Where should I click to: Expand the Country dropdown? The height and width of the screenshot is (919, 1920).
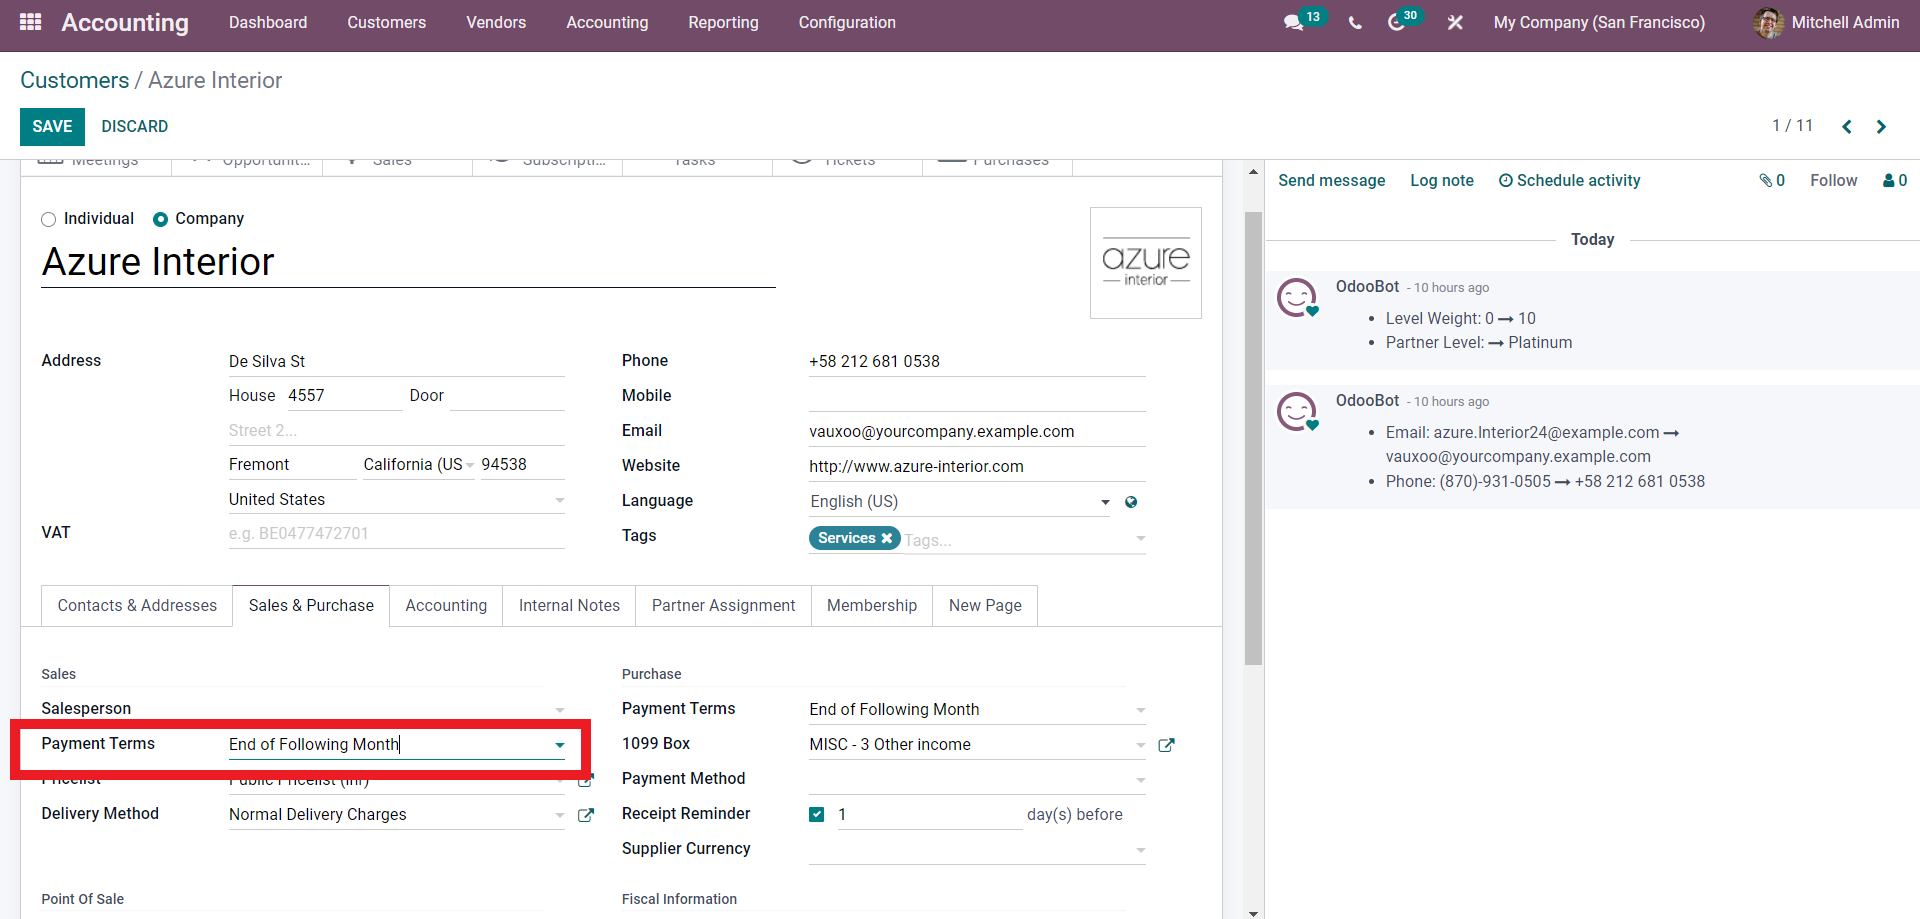[560, 500]
